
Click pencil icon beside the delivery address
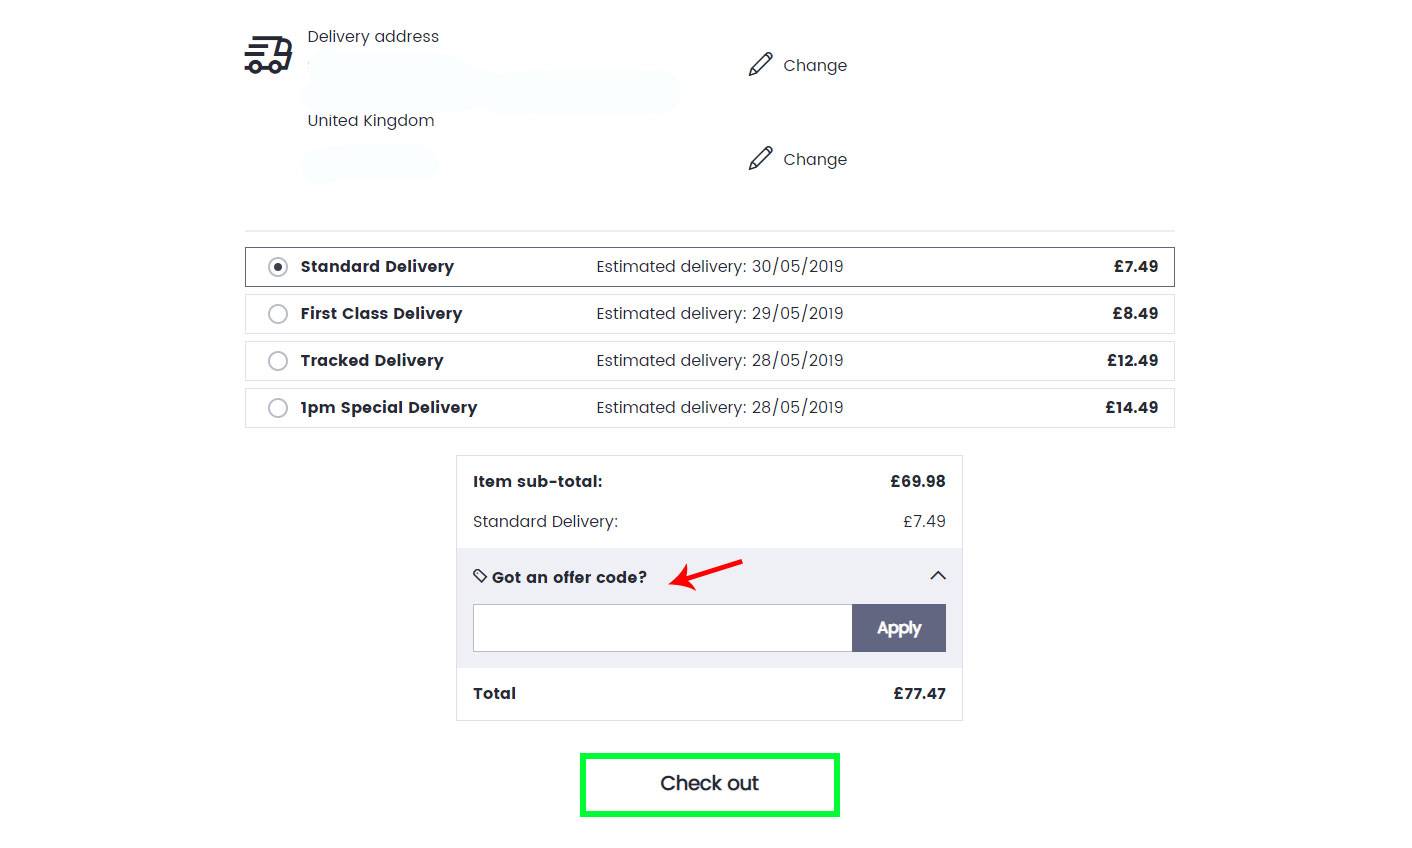[760, 65]
